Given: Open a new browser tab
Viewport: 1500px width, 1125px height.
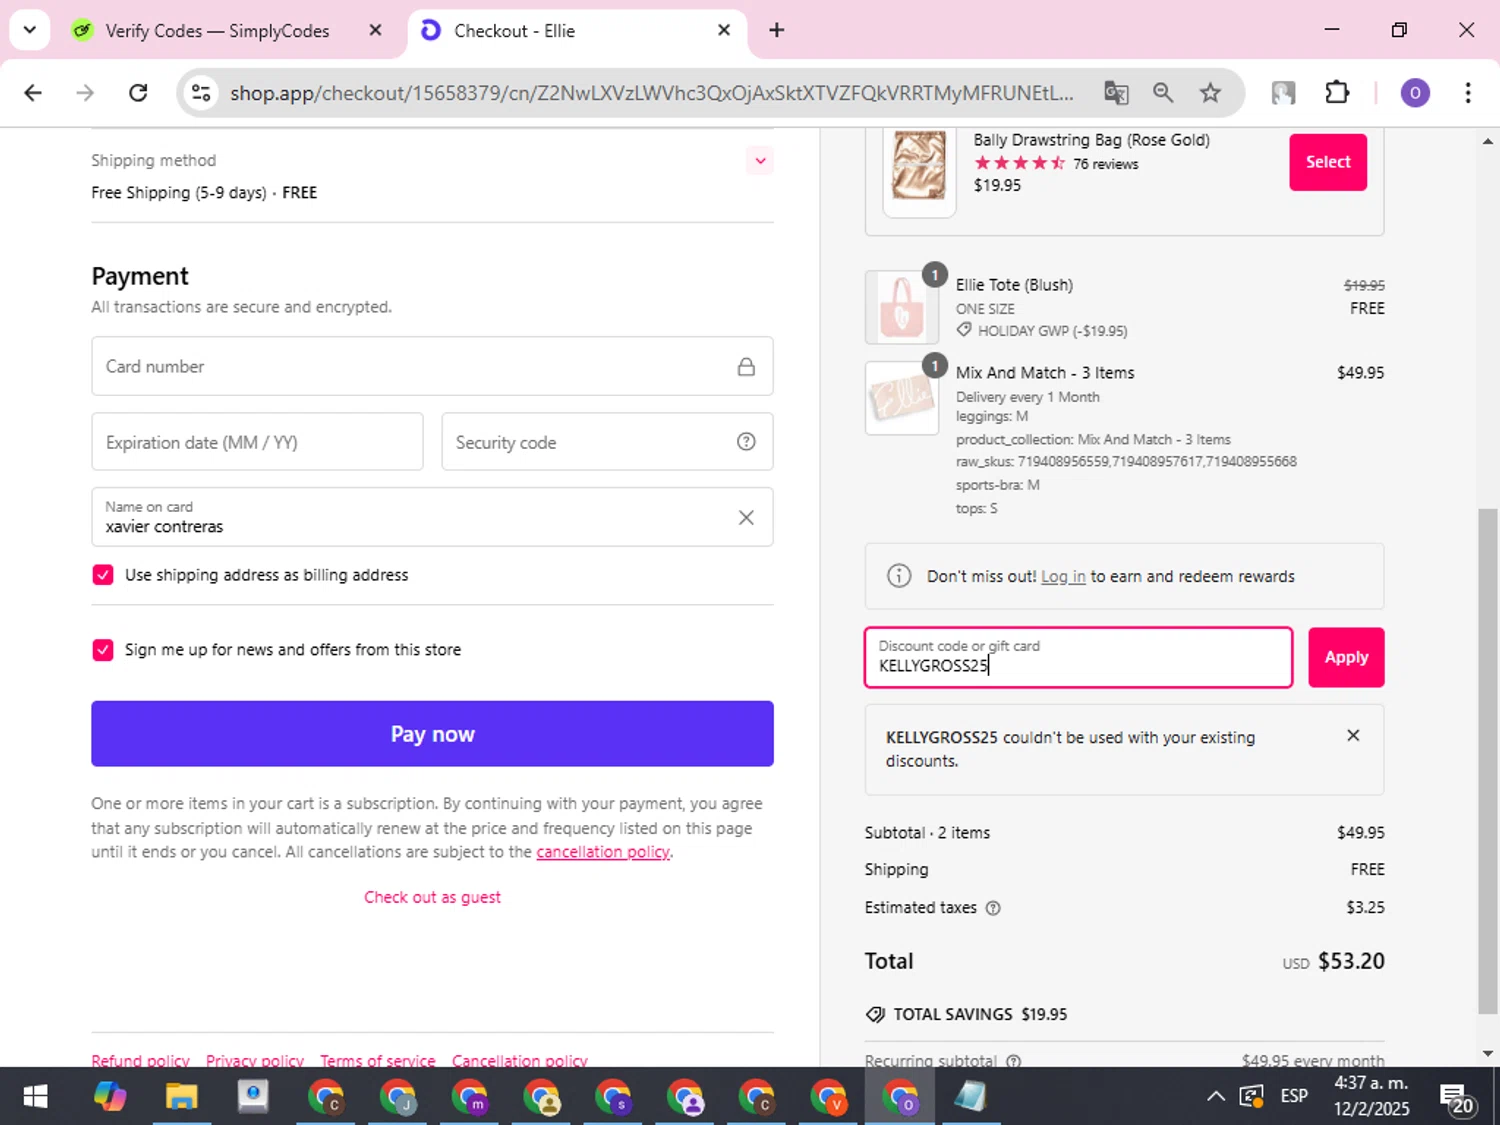Looking at the screenshot, I should [x=776, y=30].
